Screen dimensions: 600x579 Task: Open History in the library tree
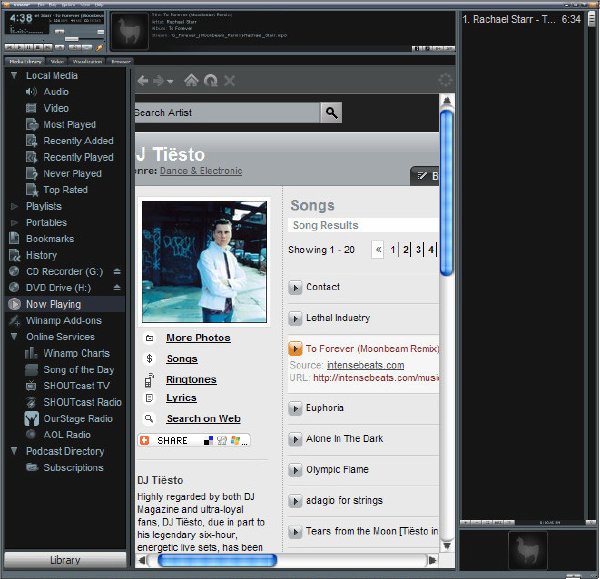[41, 255]
